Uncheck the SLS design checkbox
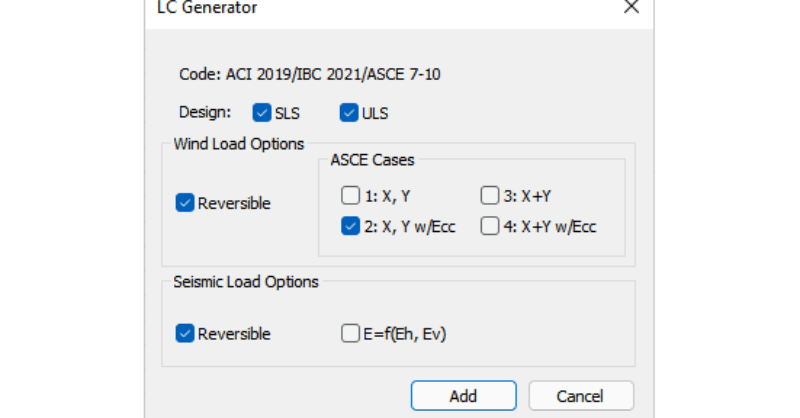 pyautogui.click(x=262, y=113)
